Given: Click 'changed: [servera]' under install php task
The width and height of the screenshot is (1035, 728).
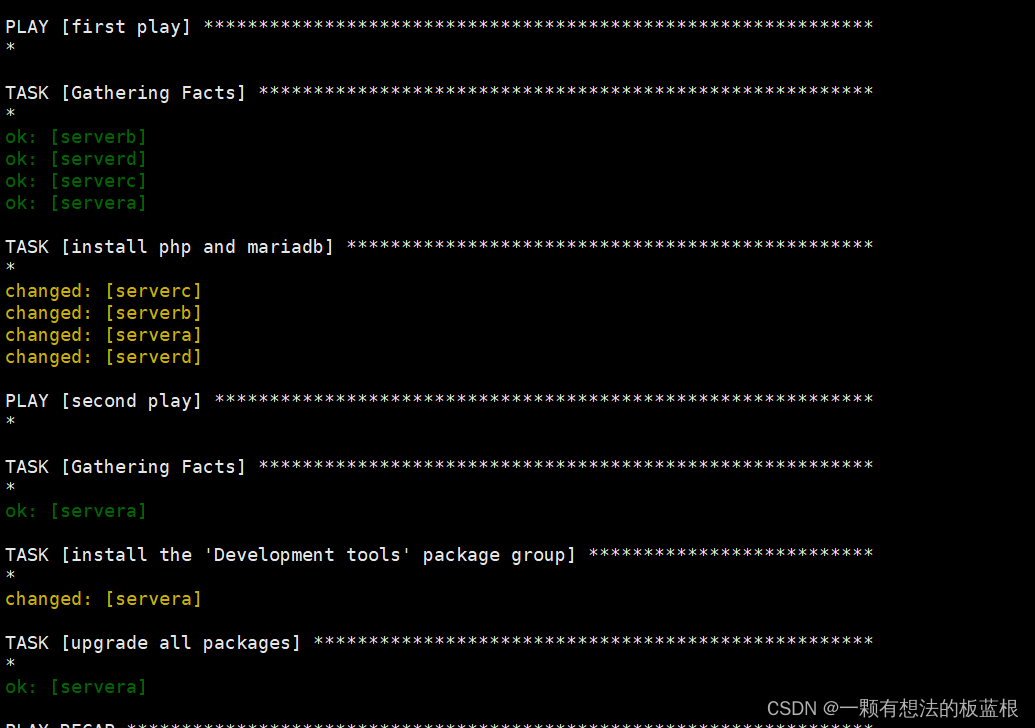Looking at the screenshot, I should tap(104, 335).
